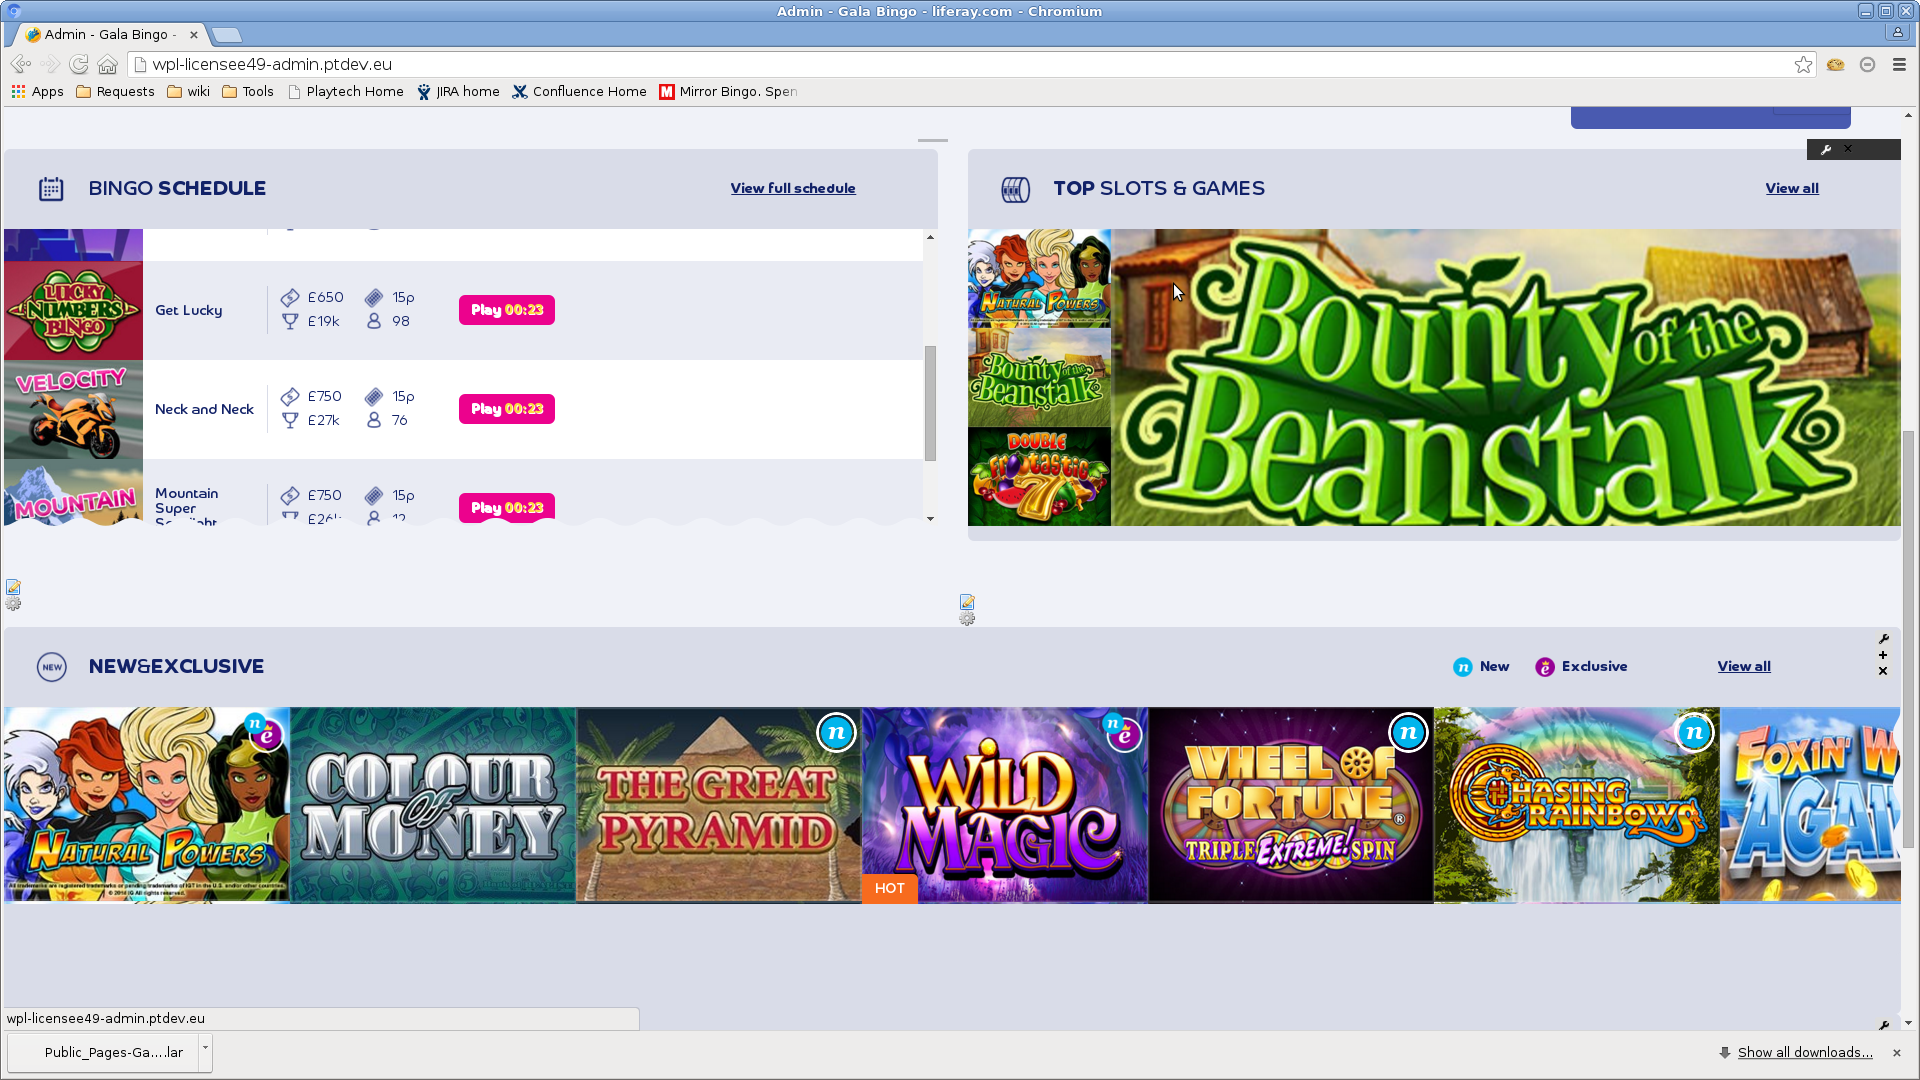Open the Lucky Numbers Bingo thumbnail
Screen dimensions: 1920x1080
pyautogui.click(x=73, y=311)
